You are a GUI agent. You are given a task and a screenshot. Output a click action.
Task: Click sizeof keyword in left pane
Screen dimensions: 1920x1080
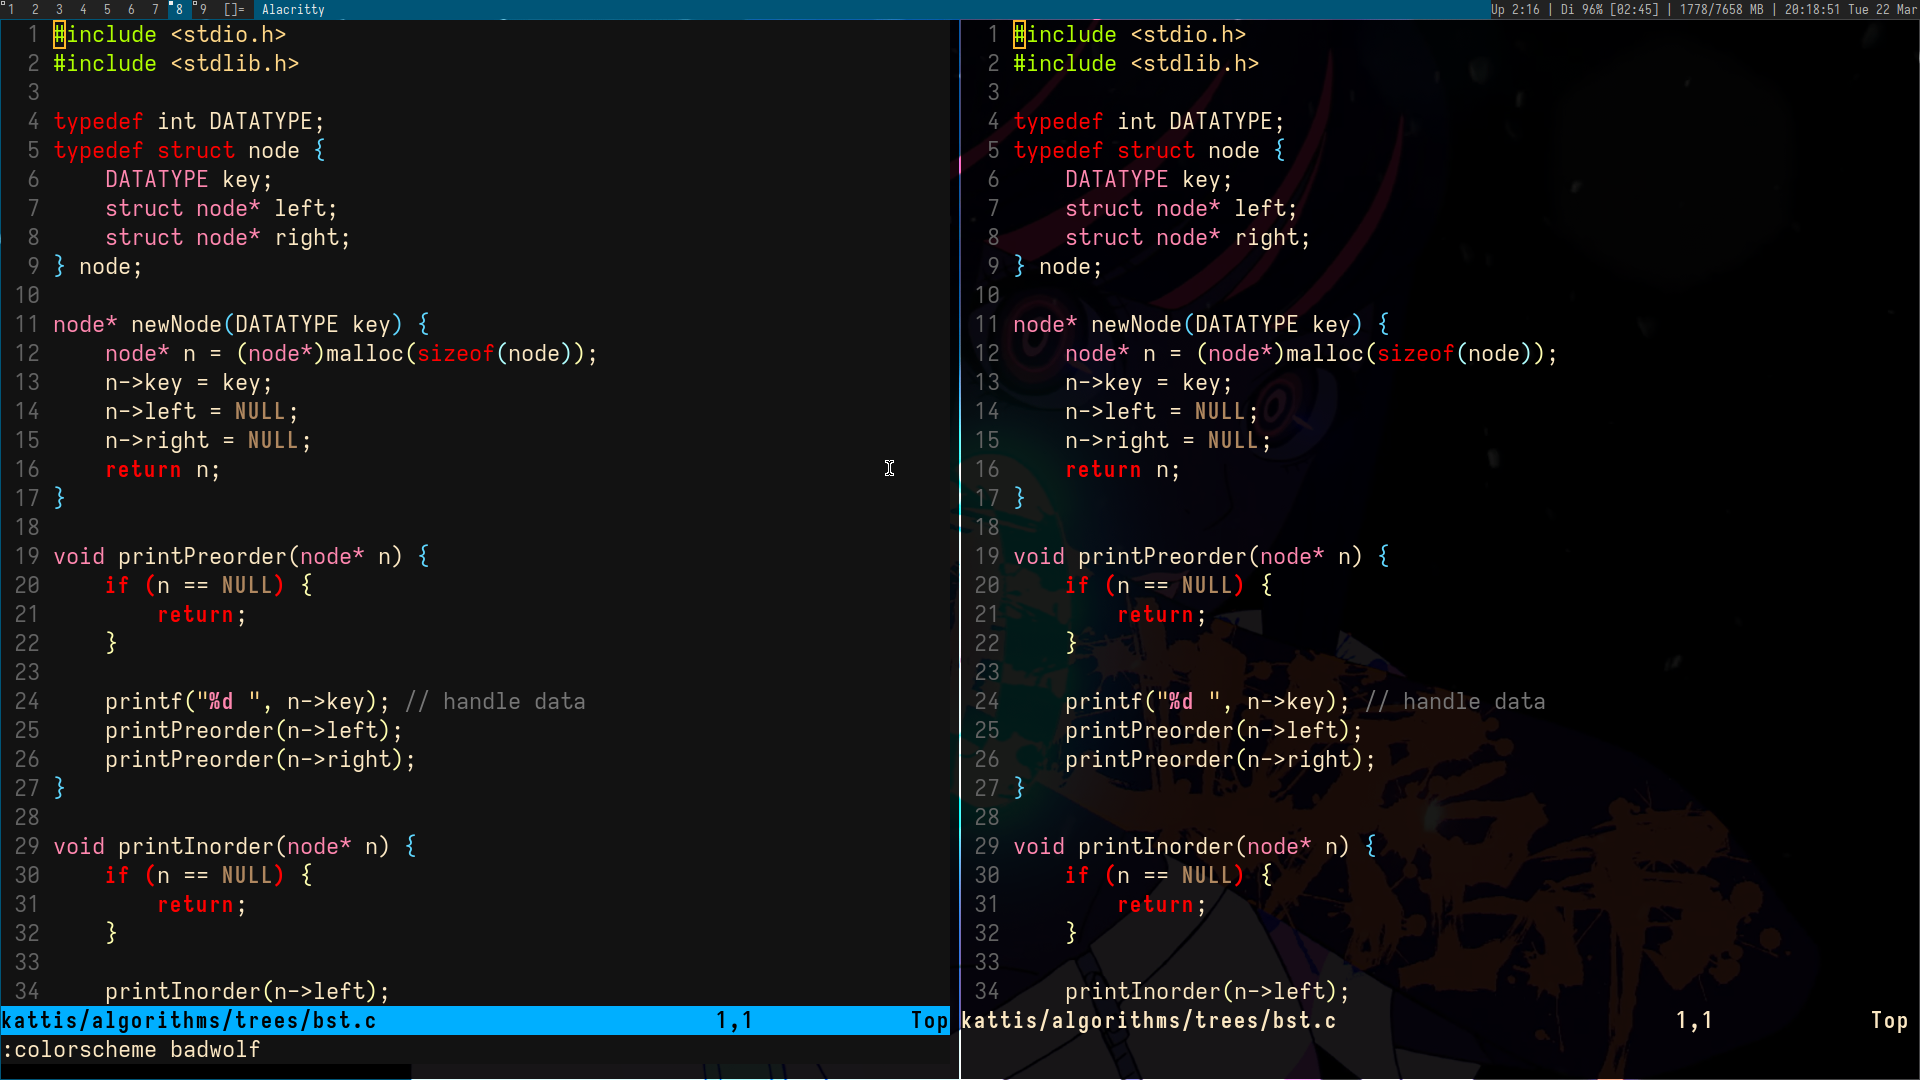coord(455,353)
